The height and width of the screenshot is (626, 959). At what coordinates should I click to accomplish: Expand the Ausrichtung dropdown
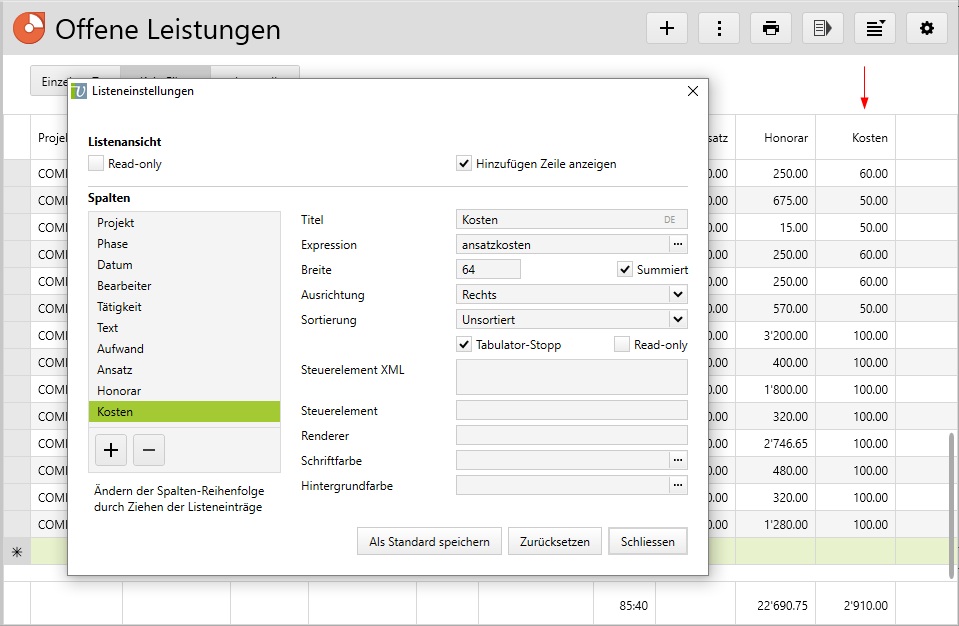click(678, 294)
